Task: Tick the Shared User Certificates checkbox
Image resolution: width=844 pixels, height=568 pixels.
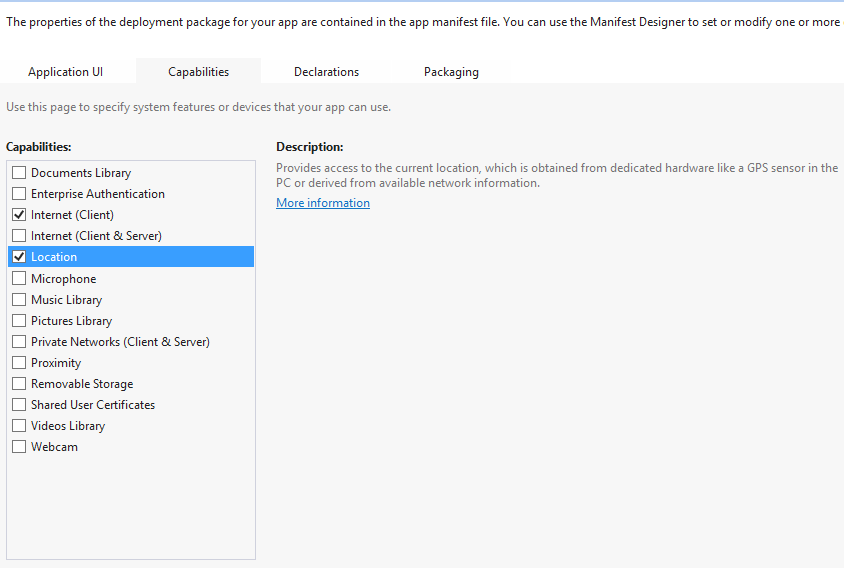Action: (x=19, y=404)
